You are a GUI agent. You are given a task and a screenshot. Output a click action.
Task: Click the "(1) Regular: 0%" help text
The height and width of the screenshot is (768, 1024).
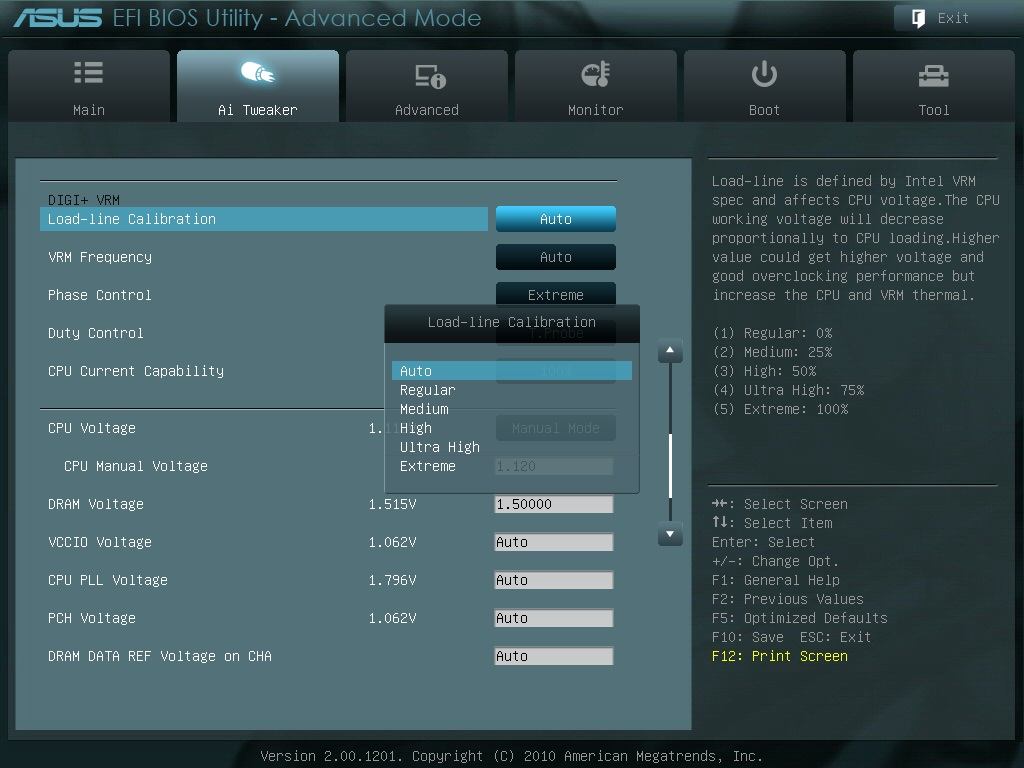pos(773,332)
